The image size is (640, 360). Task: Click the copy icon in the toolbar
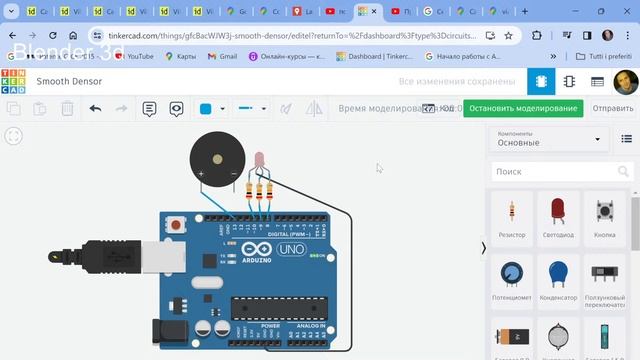tap(14, 109)
